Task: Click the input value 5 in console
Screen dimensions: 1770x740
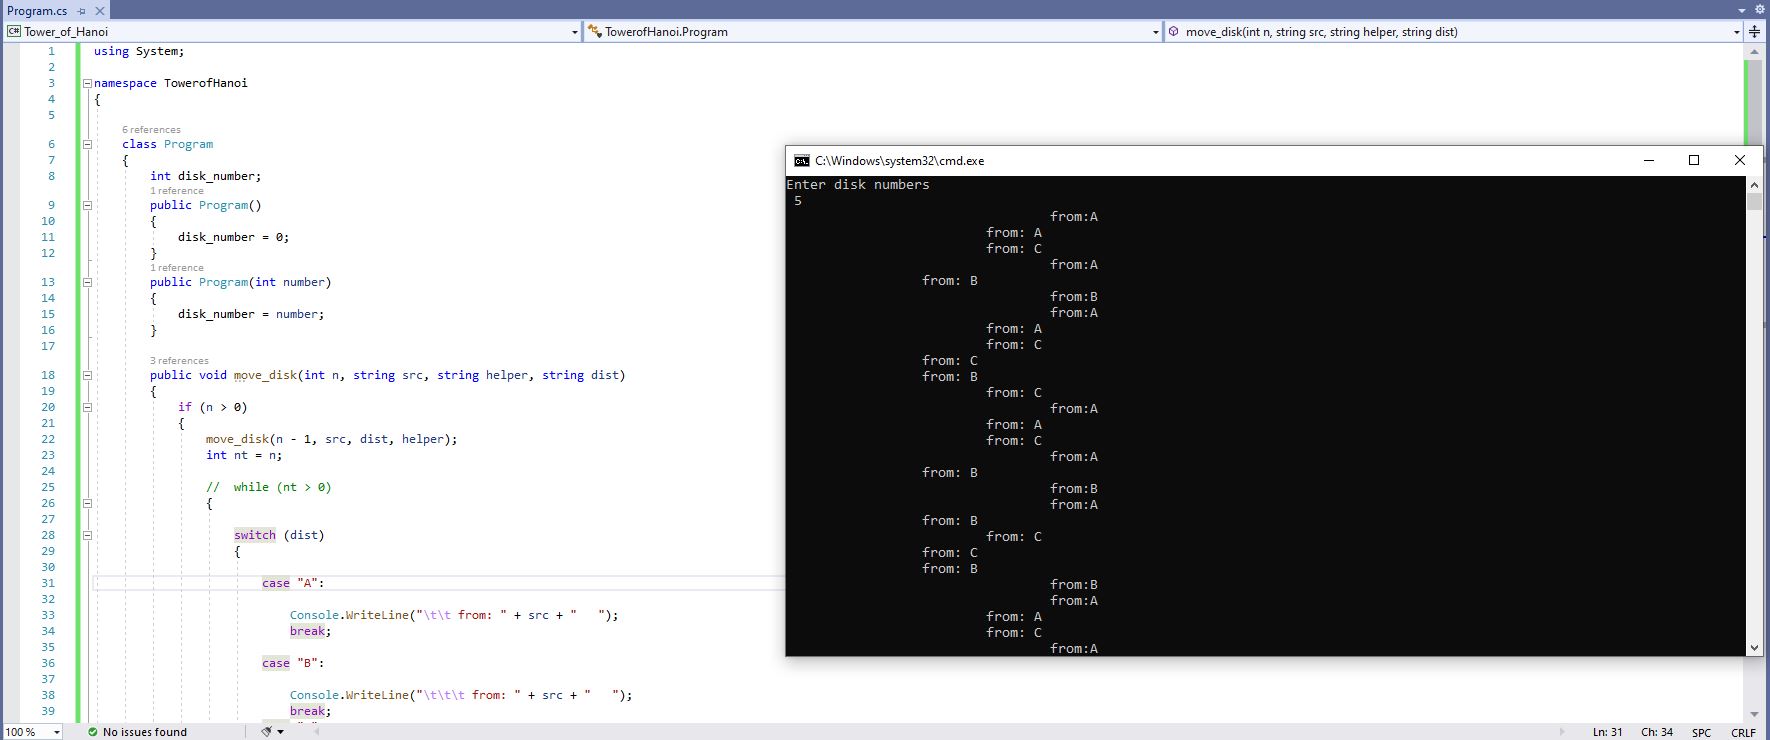Action: click(798, 201)
